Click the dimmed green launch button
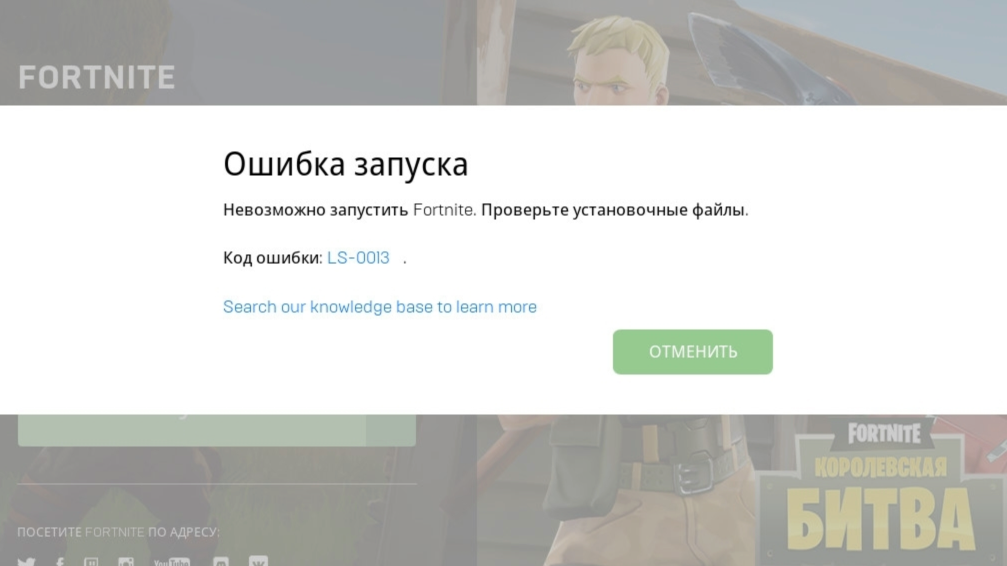This screenshot has width=1007, height=566. click(x=216, y=430)
